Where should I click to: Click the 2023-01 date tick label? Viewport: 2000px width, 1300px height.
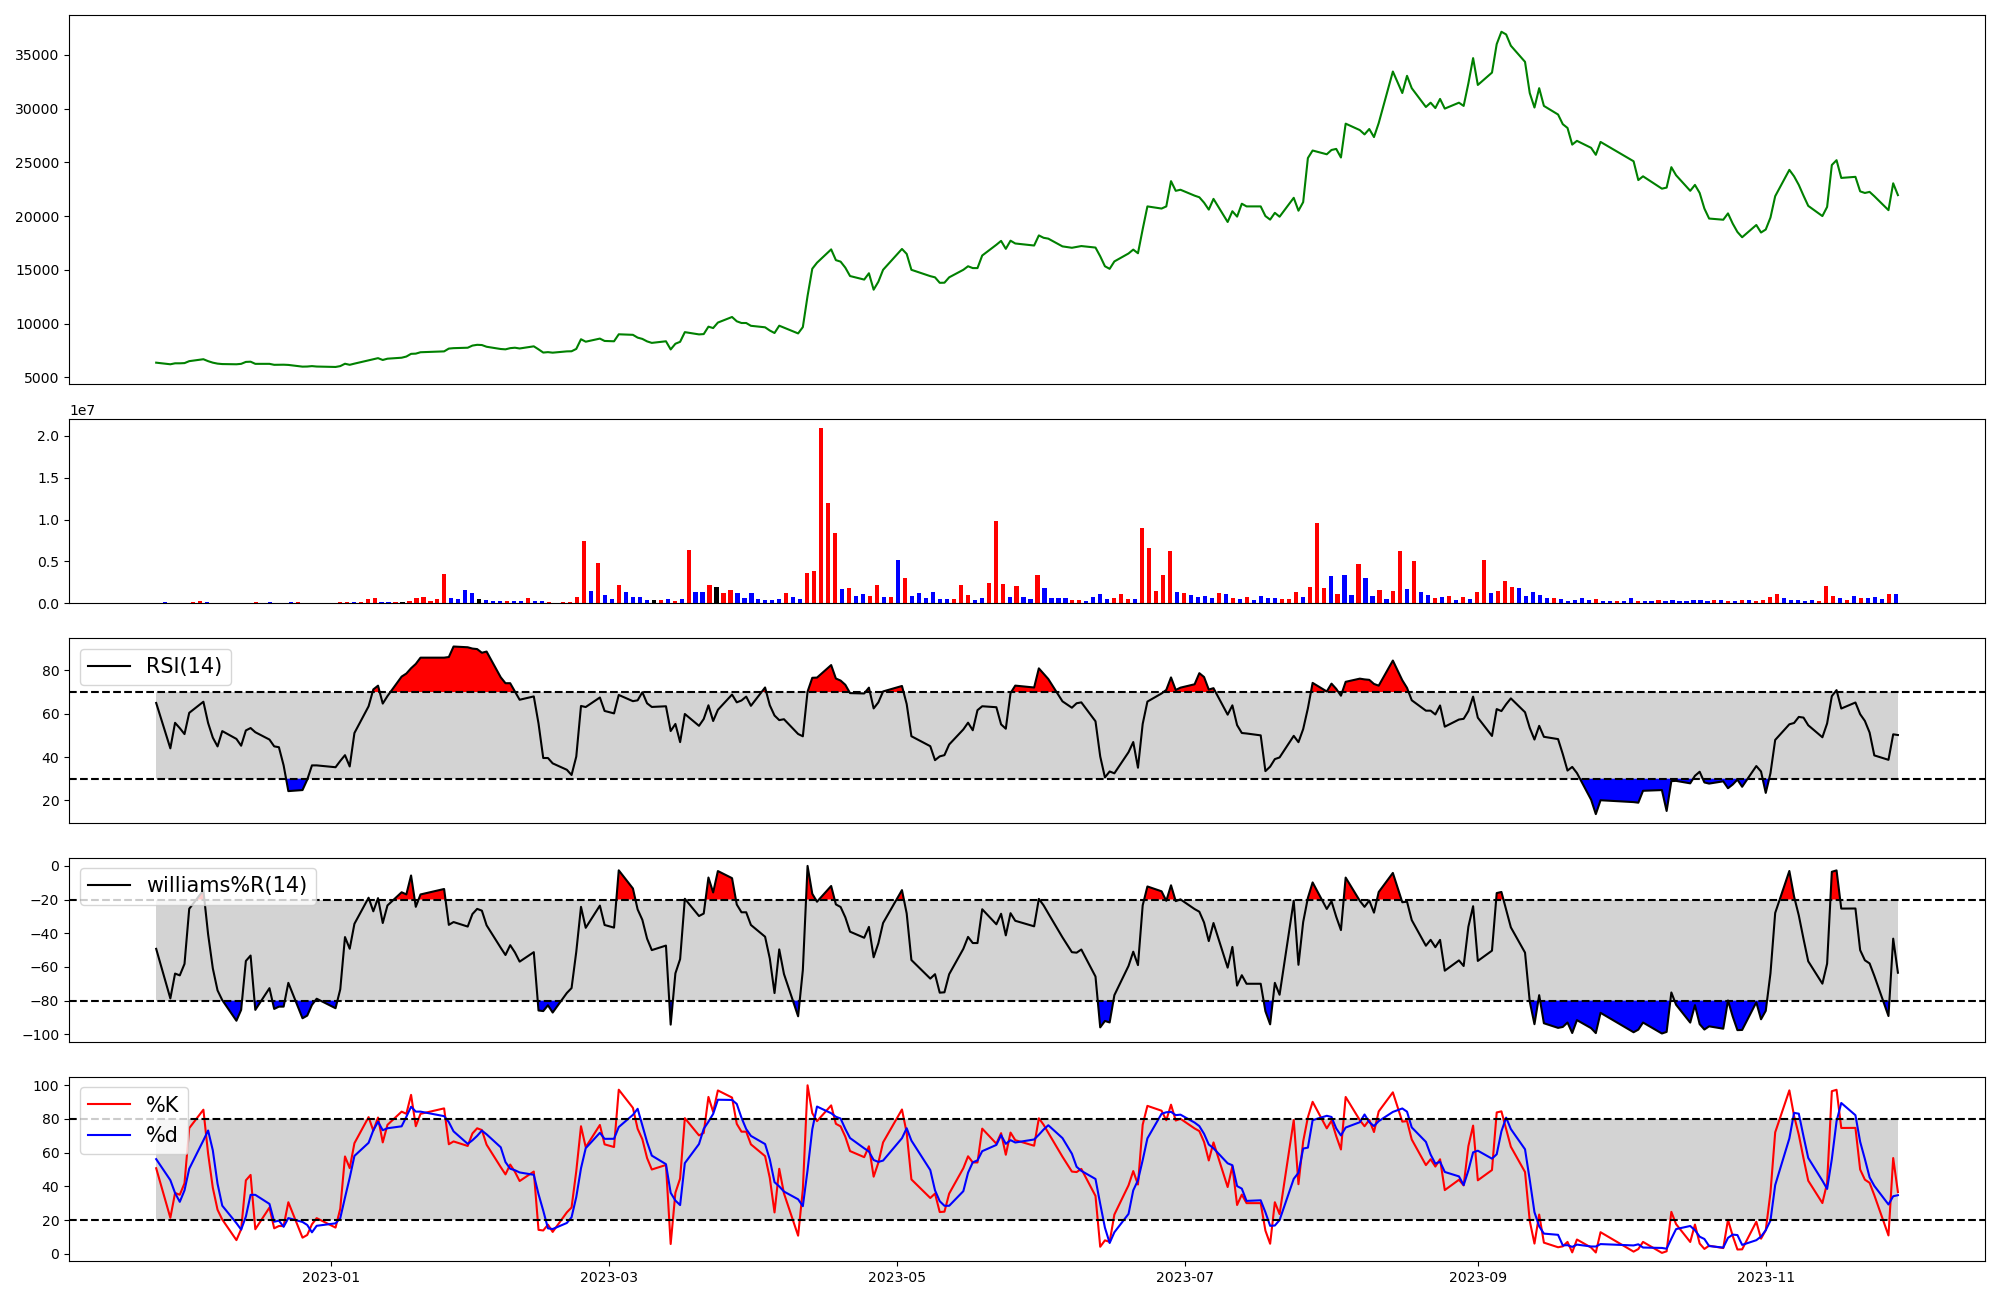[x=331, y=1277]
